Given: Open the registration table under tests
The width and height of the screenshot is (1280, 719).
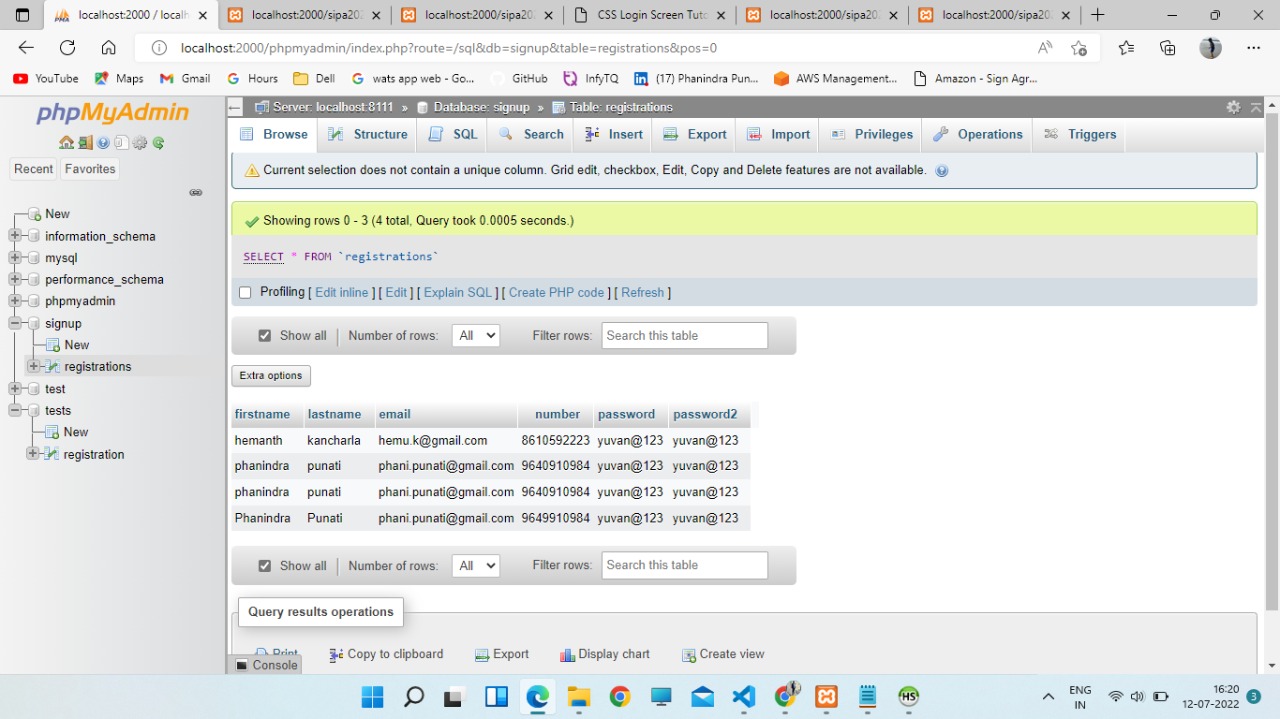Looking at the screenshot, I should click(94, 454).
